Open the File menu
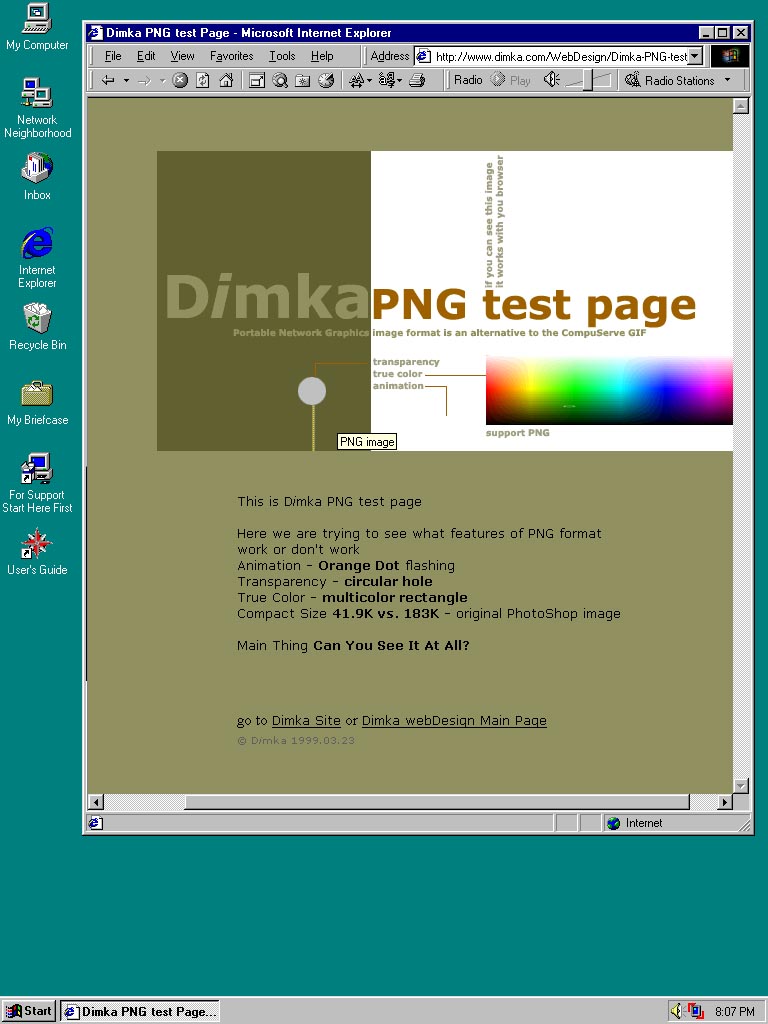The width and height of the screenshot is (768, 1024). tap(113, 56)
